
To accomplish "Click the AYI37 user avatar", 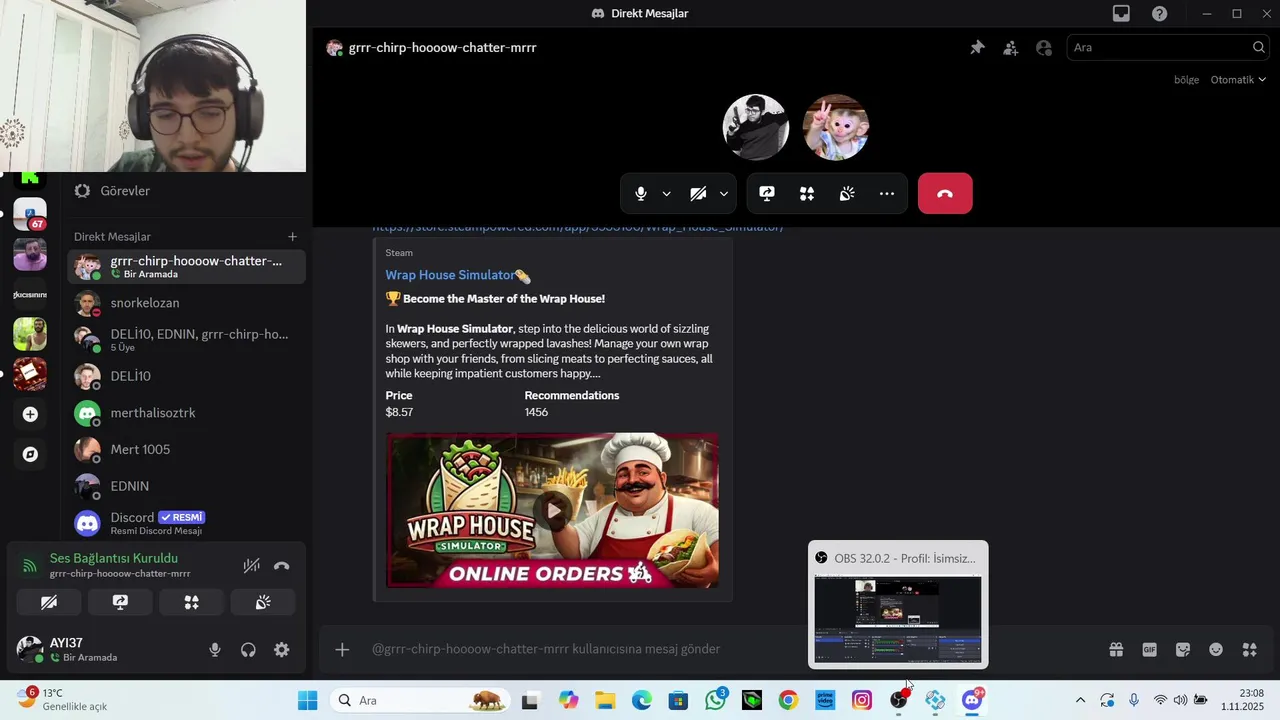I will pos(30,650).
